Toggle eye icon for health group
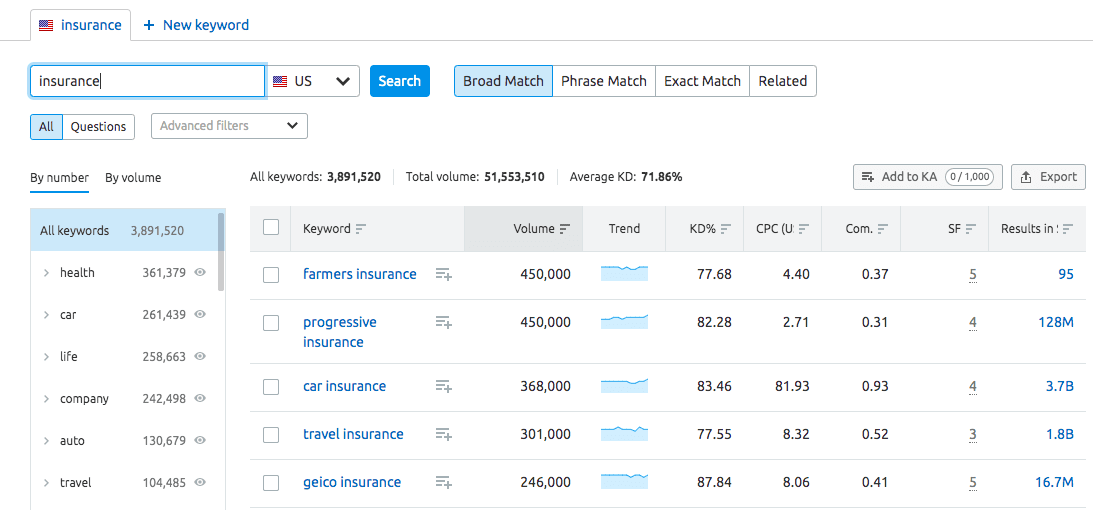Screen dimensions: 1093x510 200,273
